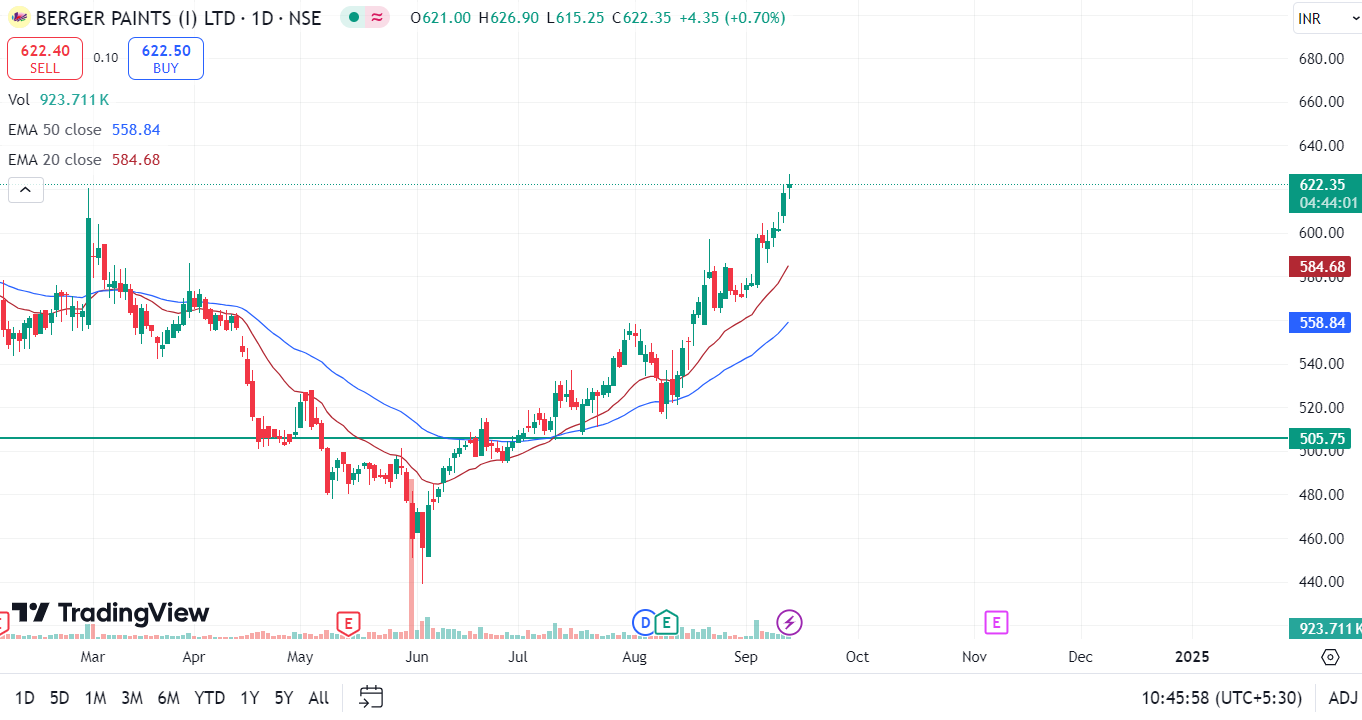Image resolution: width=1362 pixels, height=720 pixels.
Task: Click the 660.00 price axis label
Action: (x=1321, y=102)
